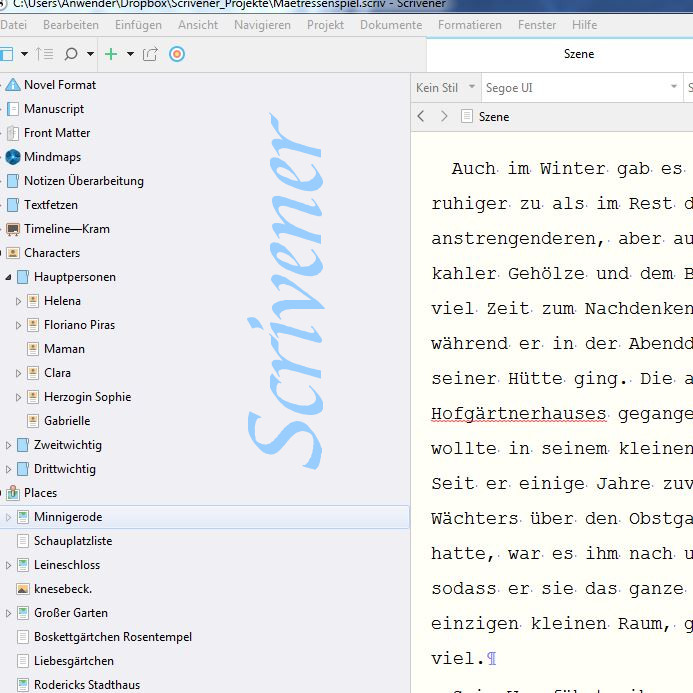Select Front Matter in the binder
Screen dimensions: 693x693
tap(57, 133)
